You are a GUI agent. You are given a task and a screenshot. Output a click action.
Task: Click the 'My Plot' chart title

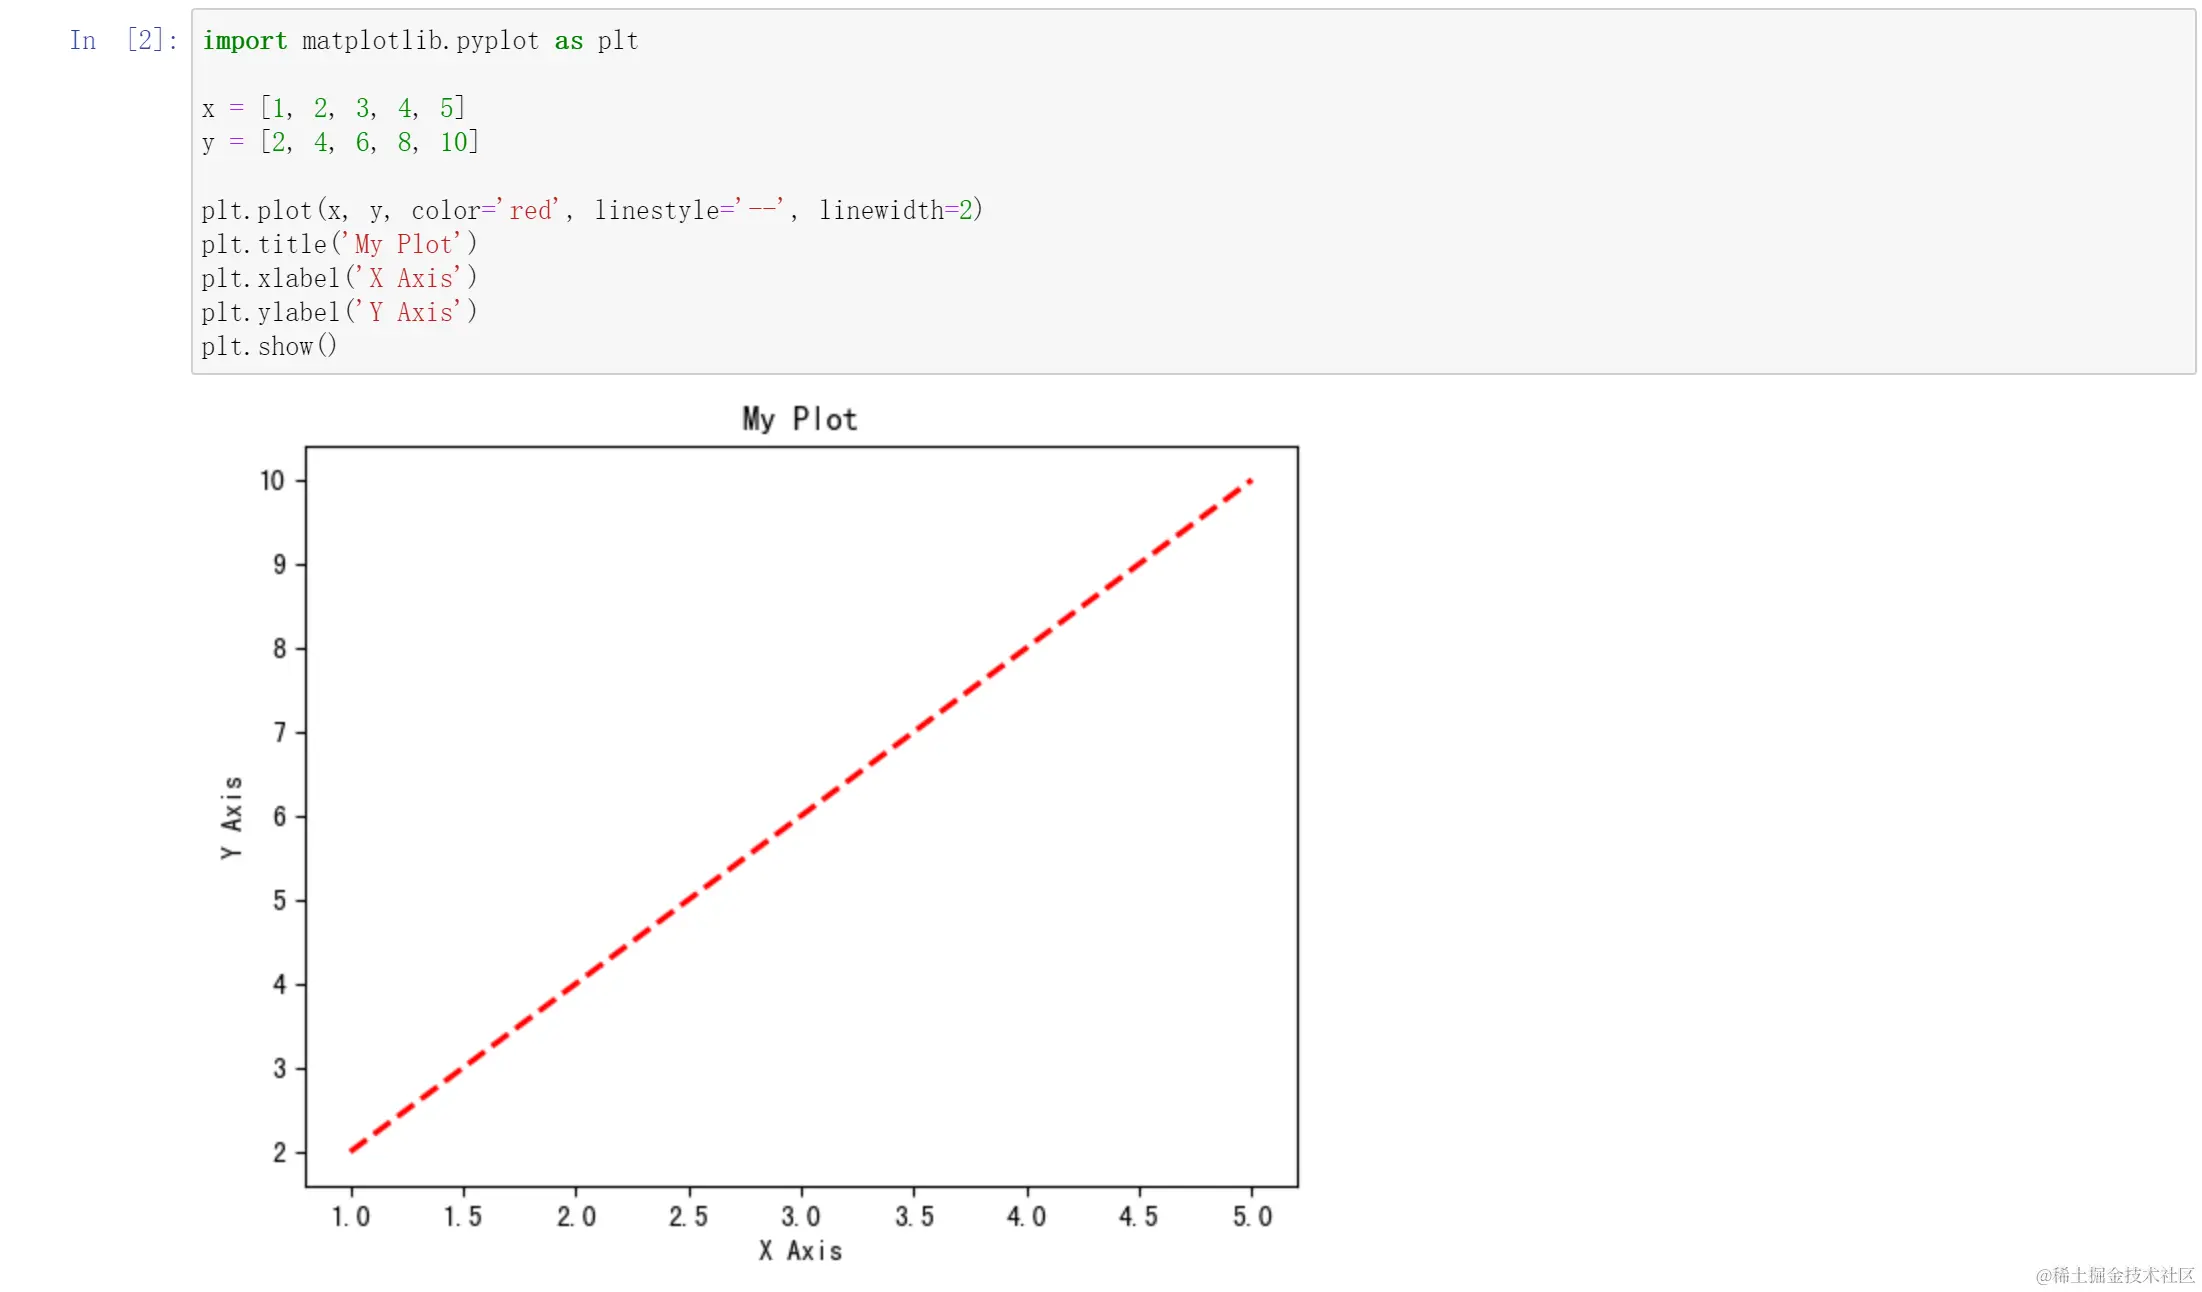[800, 419]
